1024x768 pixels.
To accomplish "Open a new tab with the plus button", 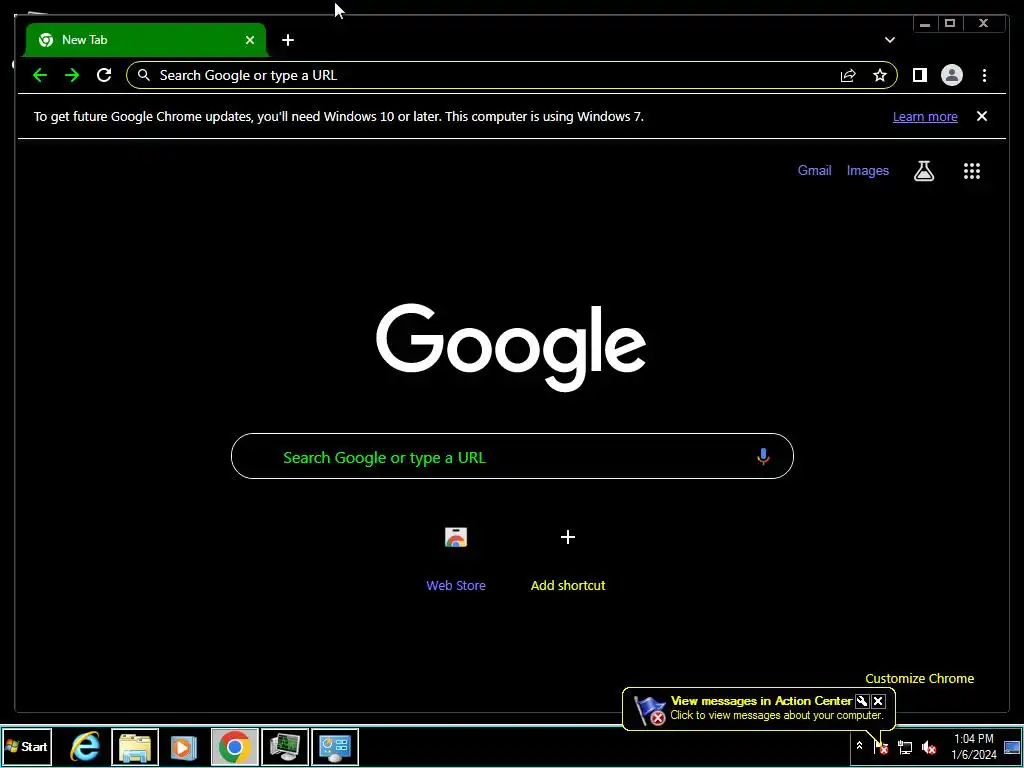I will pos(288,40).
